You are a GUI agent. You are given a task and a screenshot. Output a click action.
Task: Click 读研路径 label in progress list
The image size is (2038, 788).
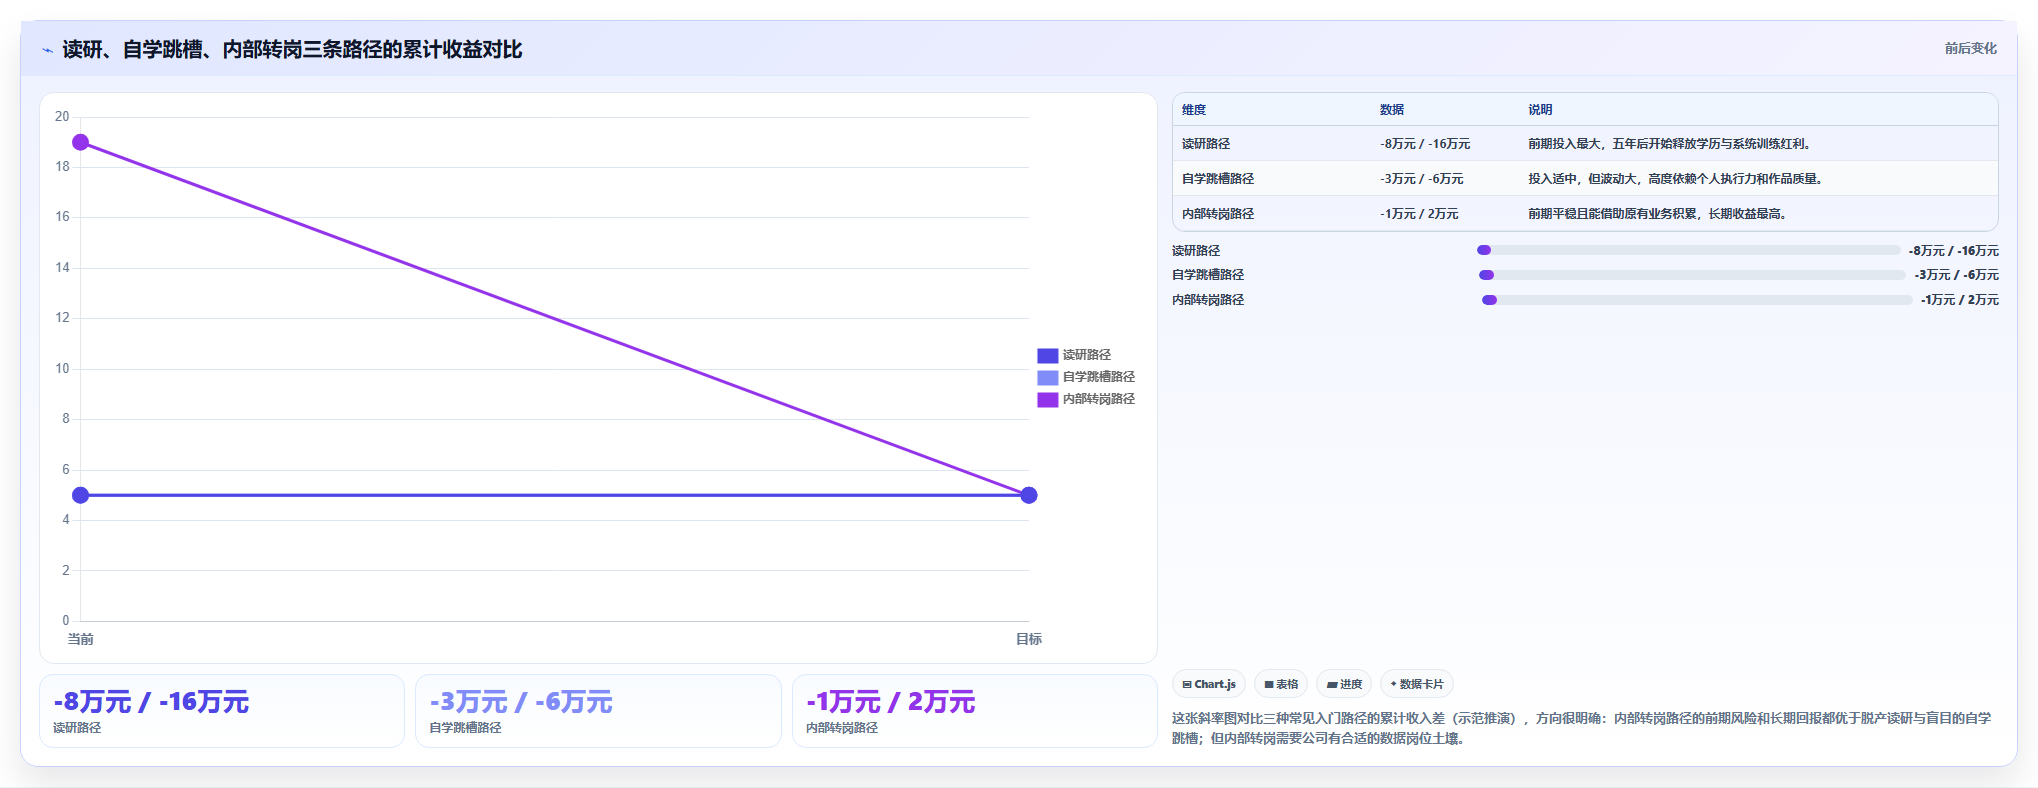(1196, 251)
